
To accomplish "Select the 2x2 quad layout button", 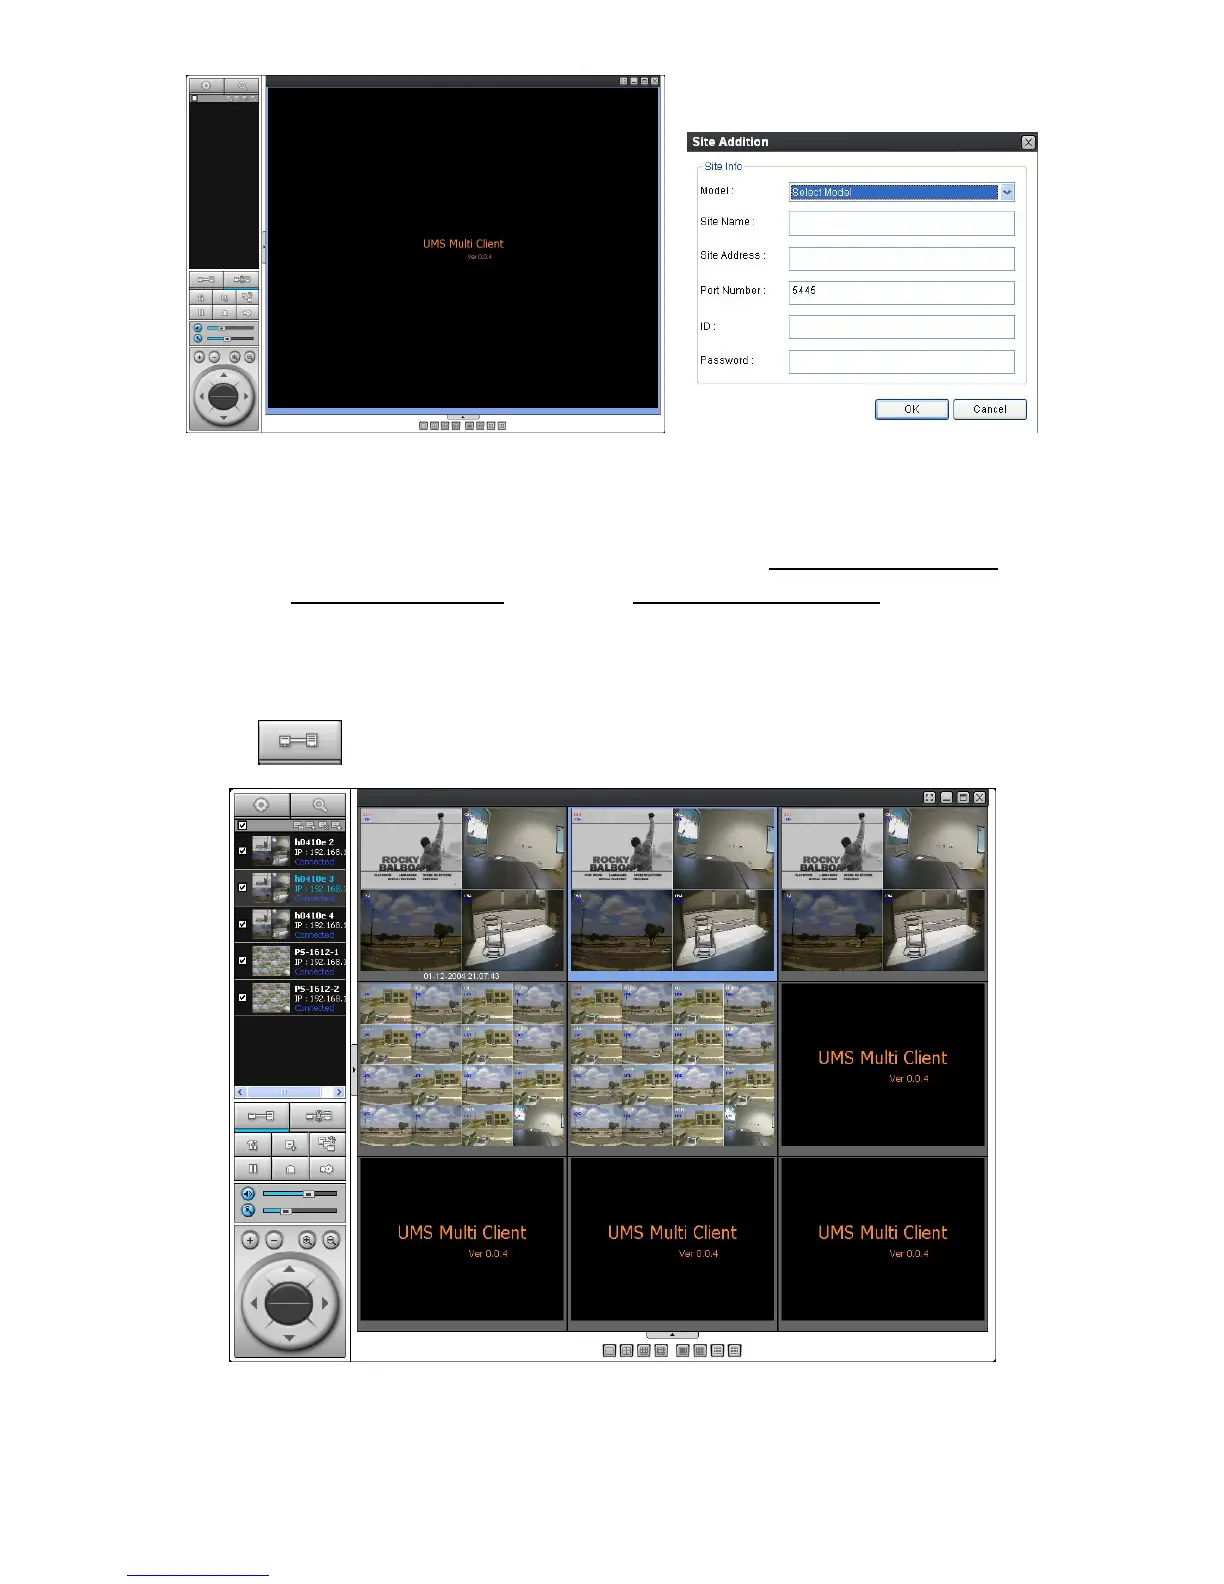I will (626, 1351).
